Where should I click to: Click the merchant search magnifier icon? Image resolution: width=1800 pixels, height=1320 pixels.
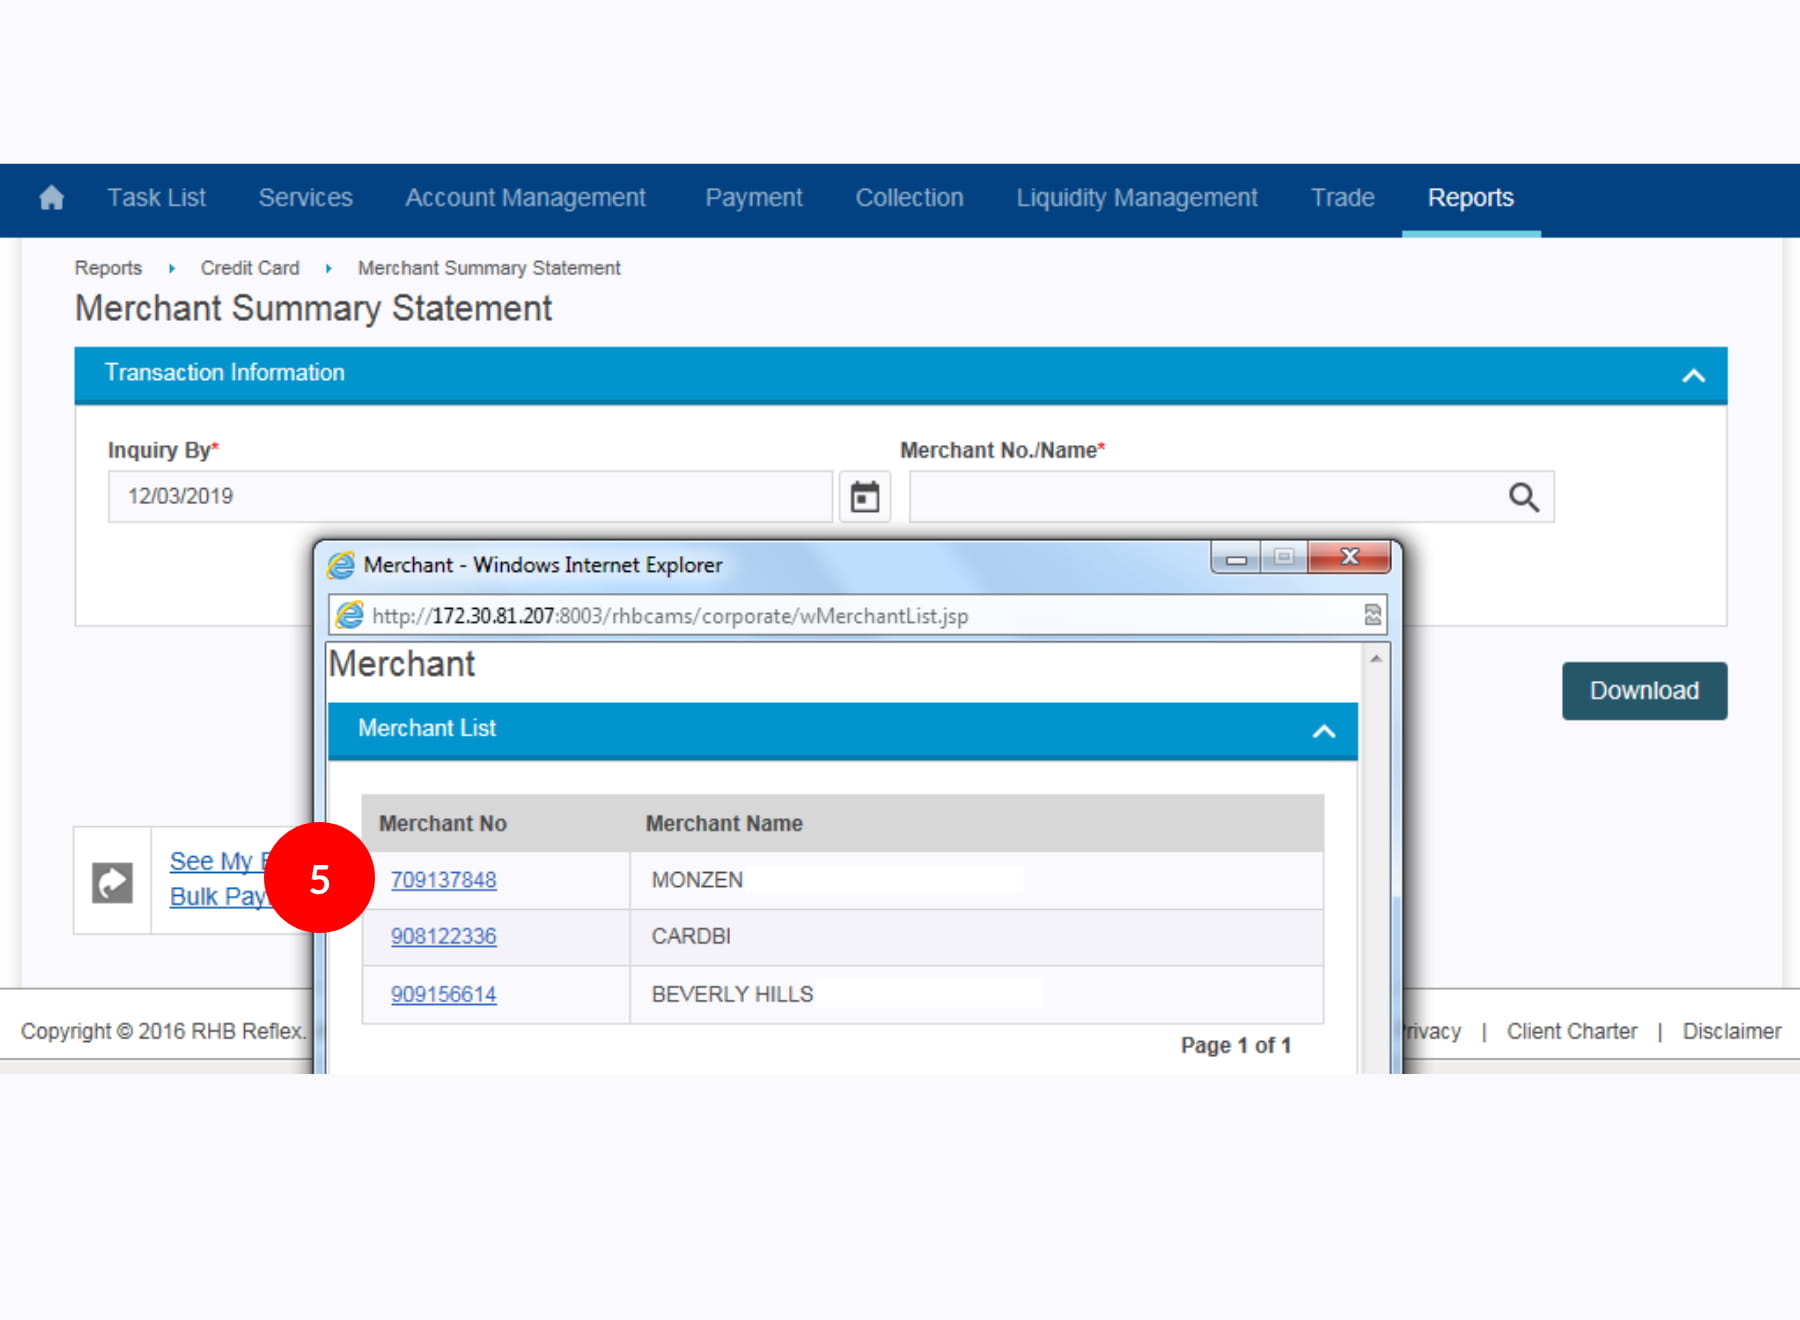coord(1523,497)
